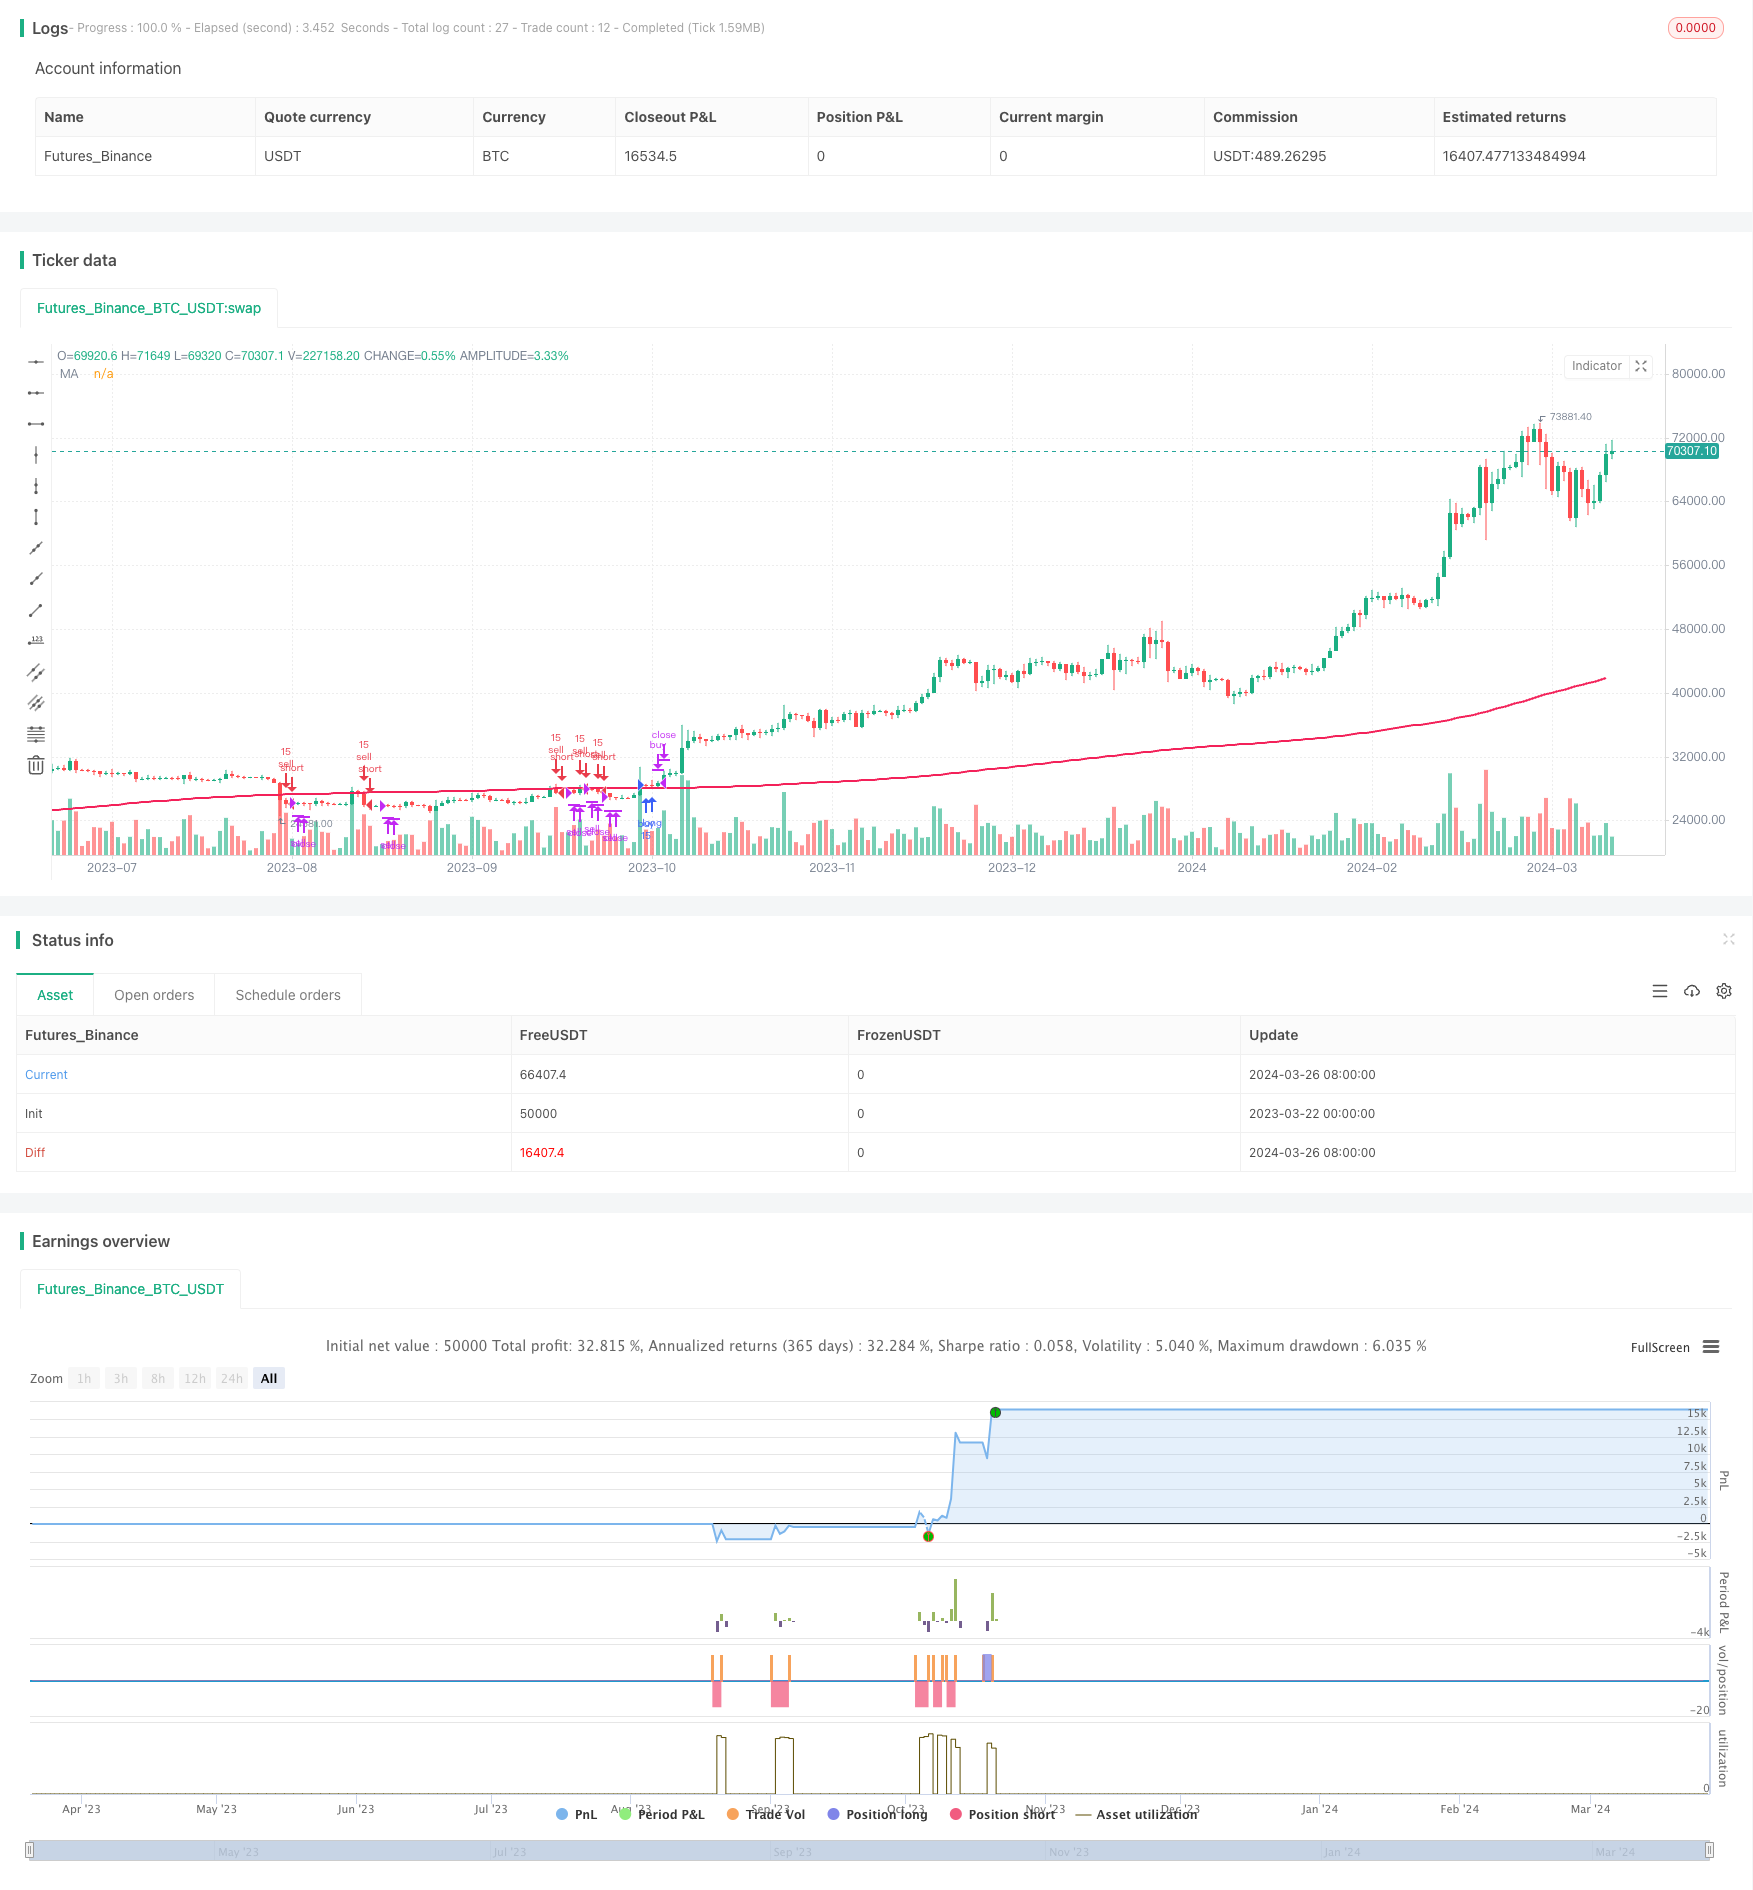The height and width of the screenshot is (1890, 1753).
Task: Expand the chart to fullscreen via arrows icon
Action: (1640, 366)
